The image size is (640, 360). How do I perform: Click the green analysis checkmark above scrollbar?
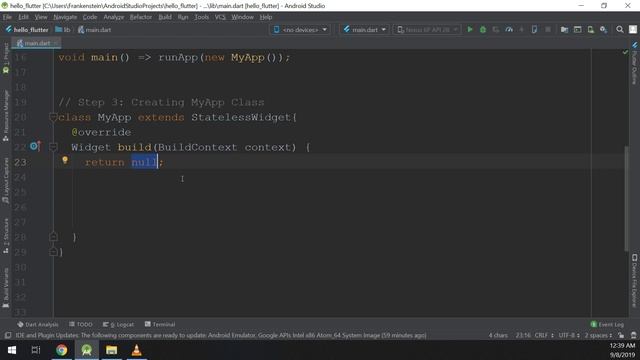click(x=625, y=52)
